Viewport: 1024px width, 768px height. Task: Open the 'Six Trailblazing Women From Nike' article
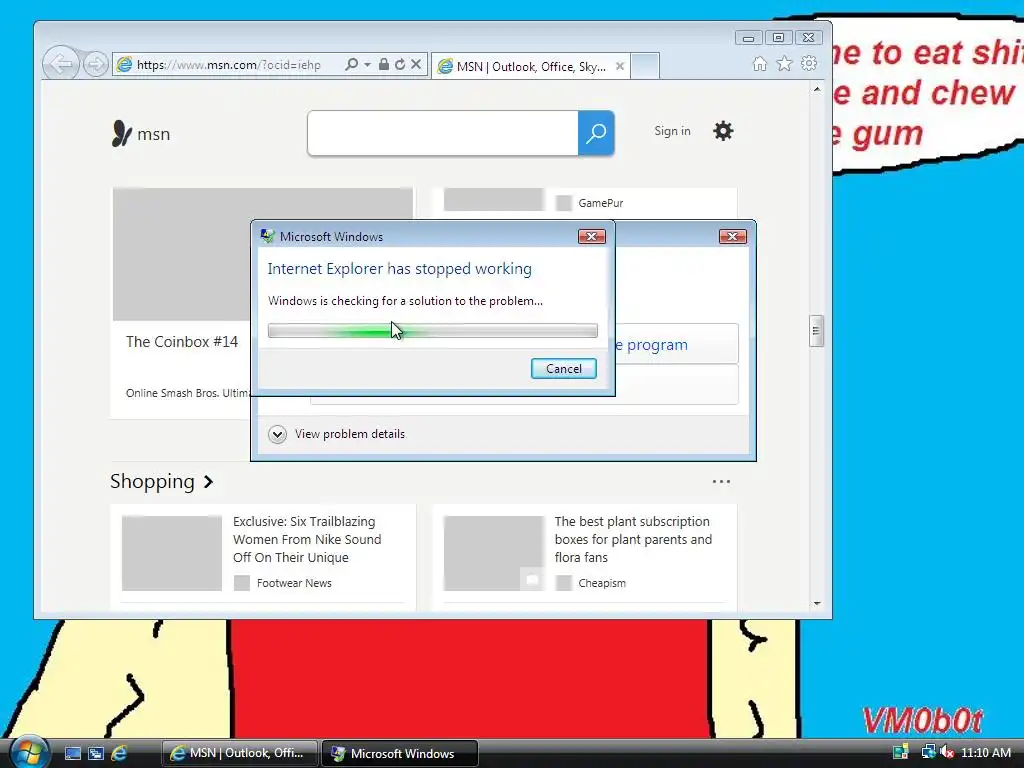click(307, 539)
